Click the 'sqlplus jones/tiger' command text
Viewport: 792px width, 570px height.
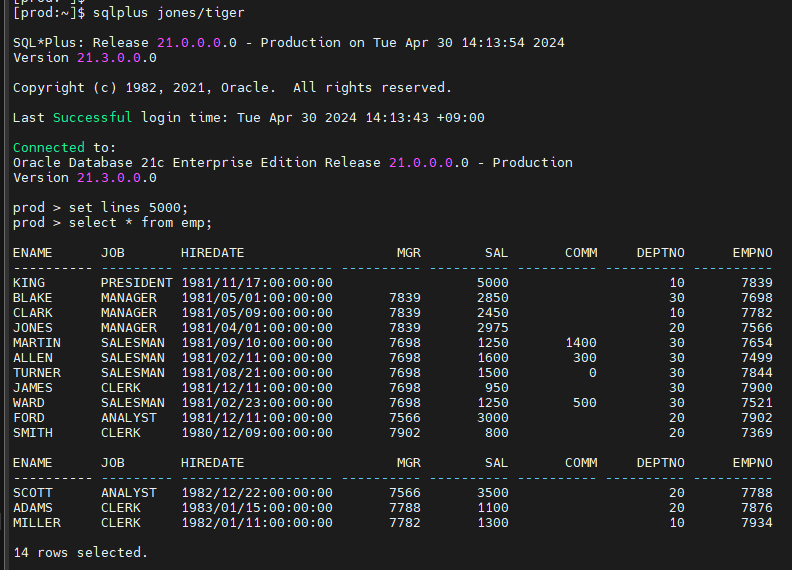(x=169, y=13)
